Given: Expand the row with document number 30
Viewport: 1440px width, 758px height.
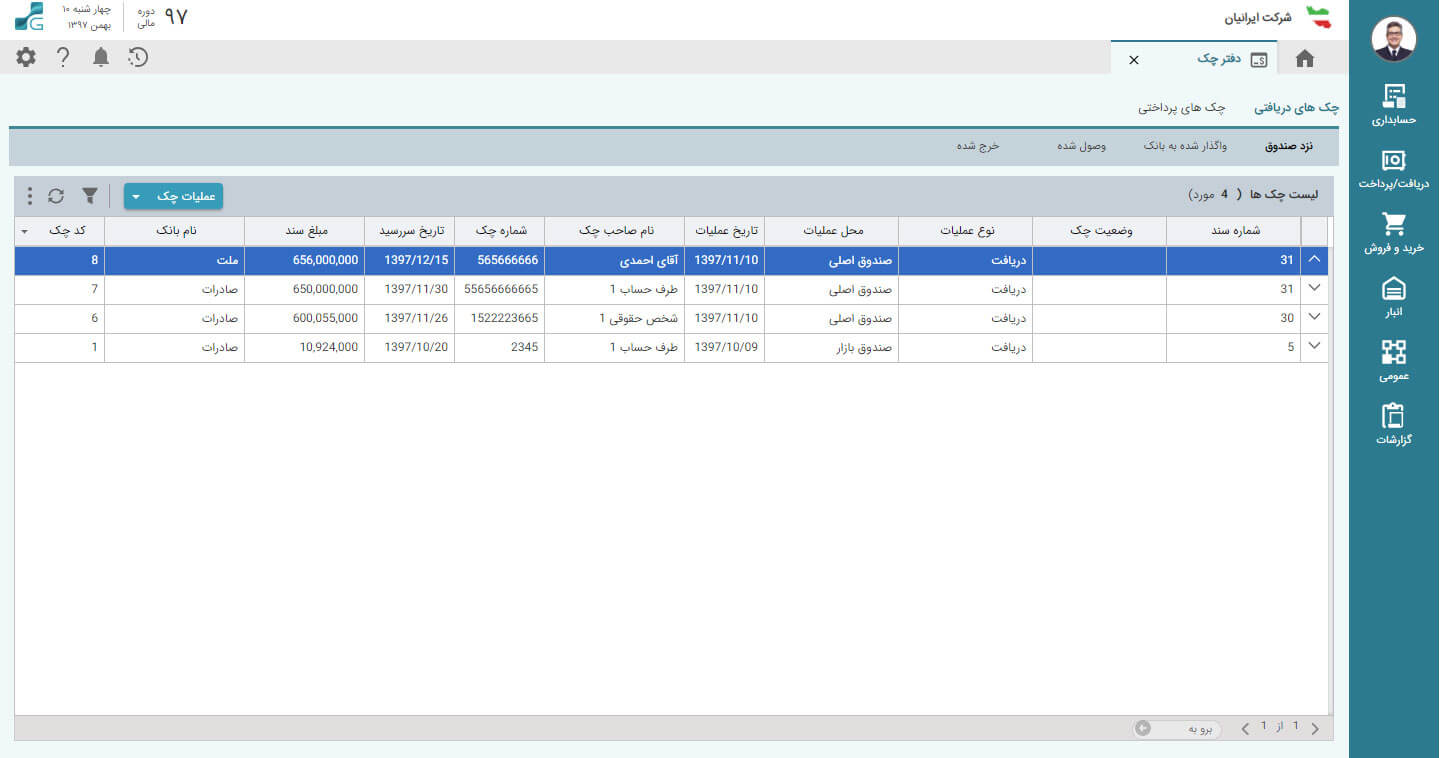Looking at the screenshot, I should point(1314,318).
